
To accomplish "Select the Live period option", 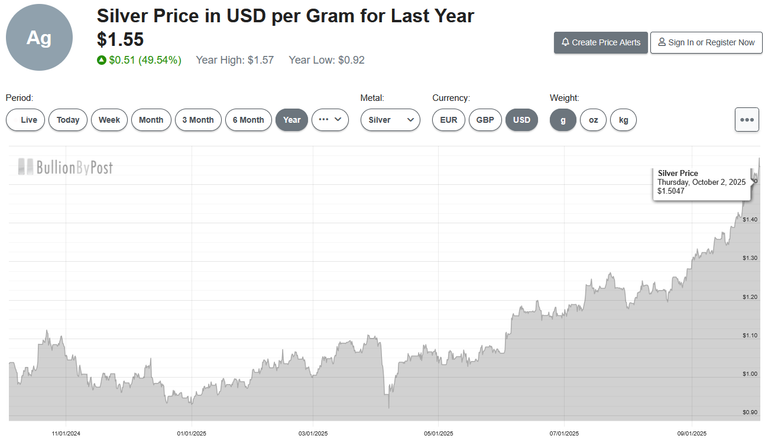I will point(25,120).
